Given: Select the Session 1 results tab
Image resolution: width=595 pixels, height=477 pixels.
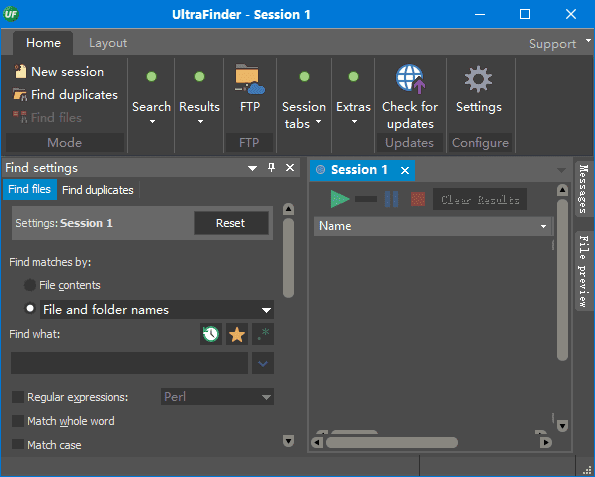Looking at the screenshot, I should (359, 170).
